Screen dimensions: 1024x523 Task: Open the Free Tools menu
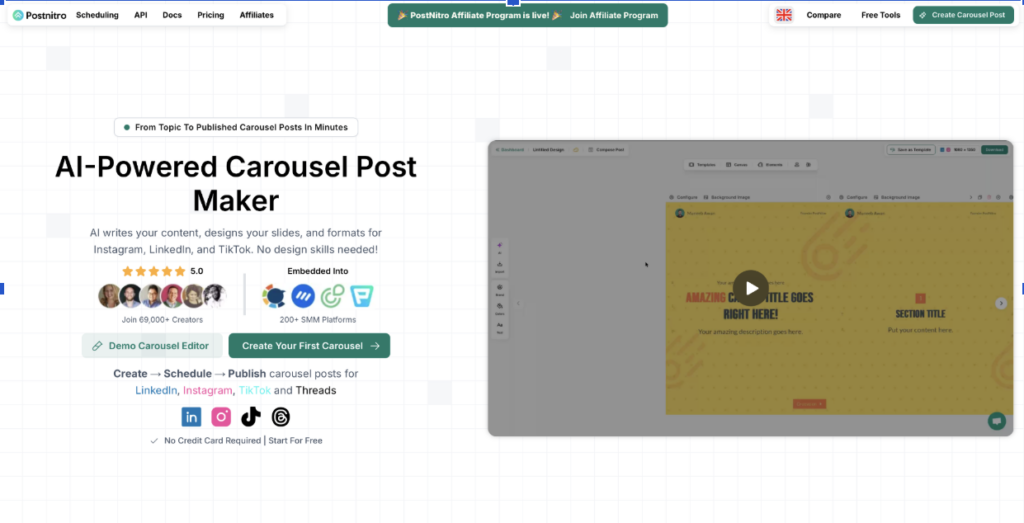point(880,15)
